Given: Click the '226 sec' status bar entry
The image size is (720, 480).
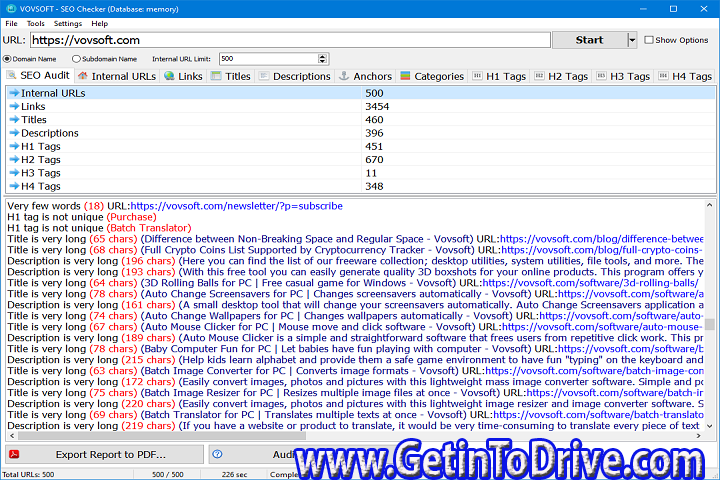Looking at the screenshot, I should click(234, 474).
